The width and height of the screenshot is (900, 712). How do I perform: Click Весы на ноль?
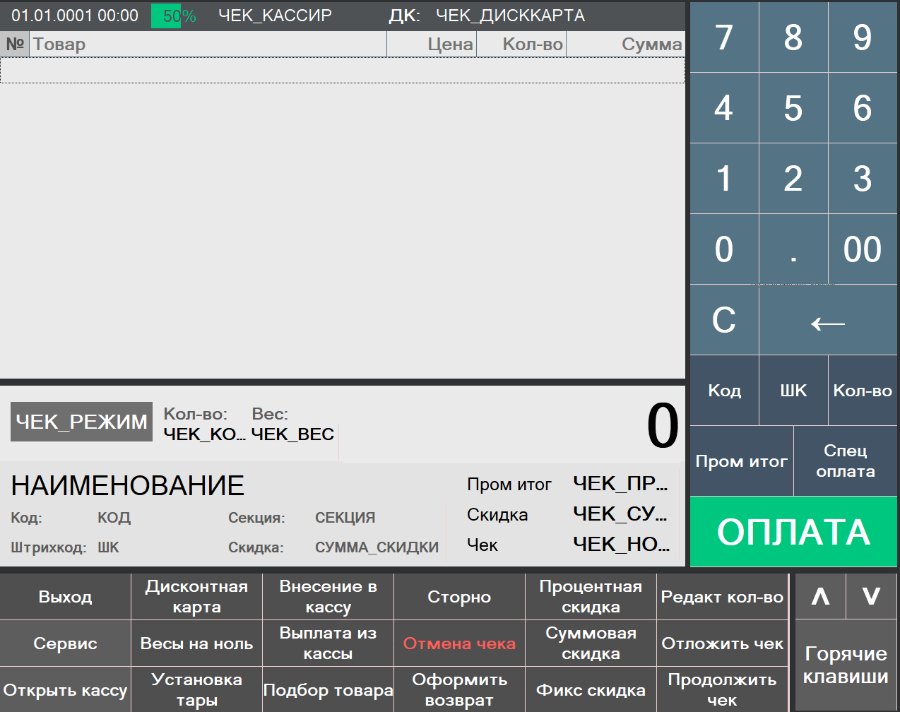point(196,643)
